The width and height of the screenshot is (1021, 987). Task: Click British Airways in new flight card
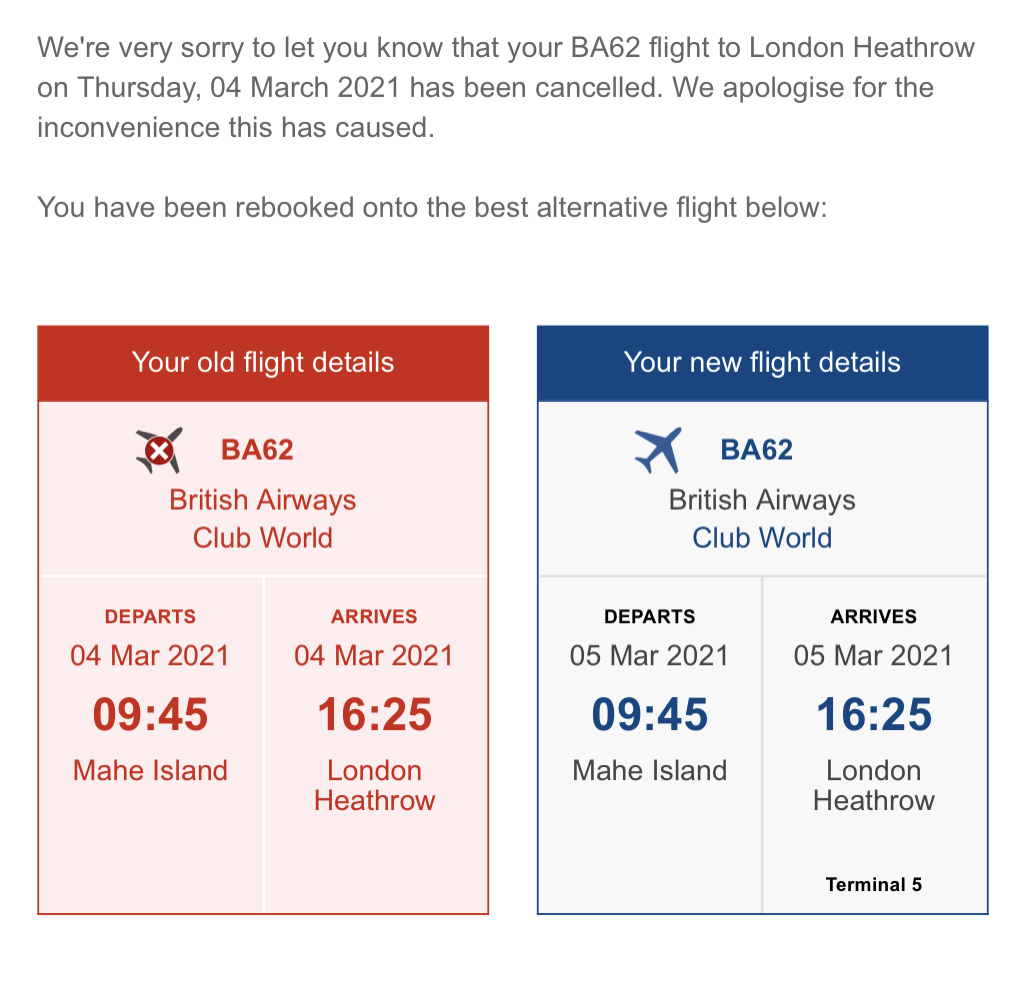point(762,500)
